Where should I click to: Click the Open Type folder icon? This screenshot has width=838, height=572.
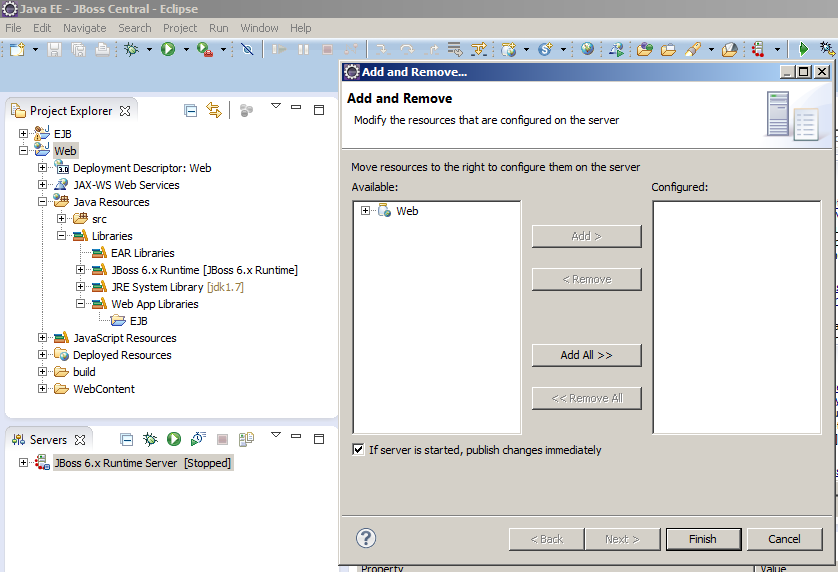(645, 50)
